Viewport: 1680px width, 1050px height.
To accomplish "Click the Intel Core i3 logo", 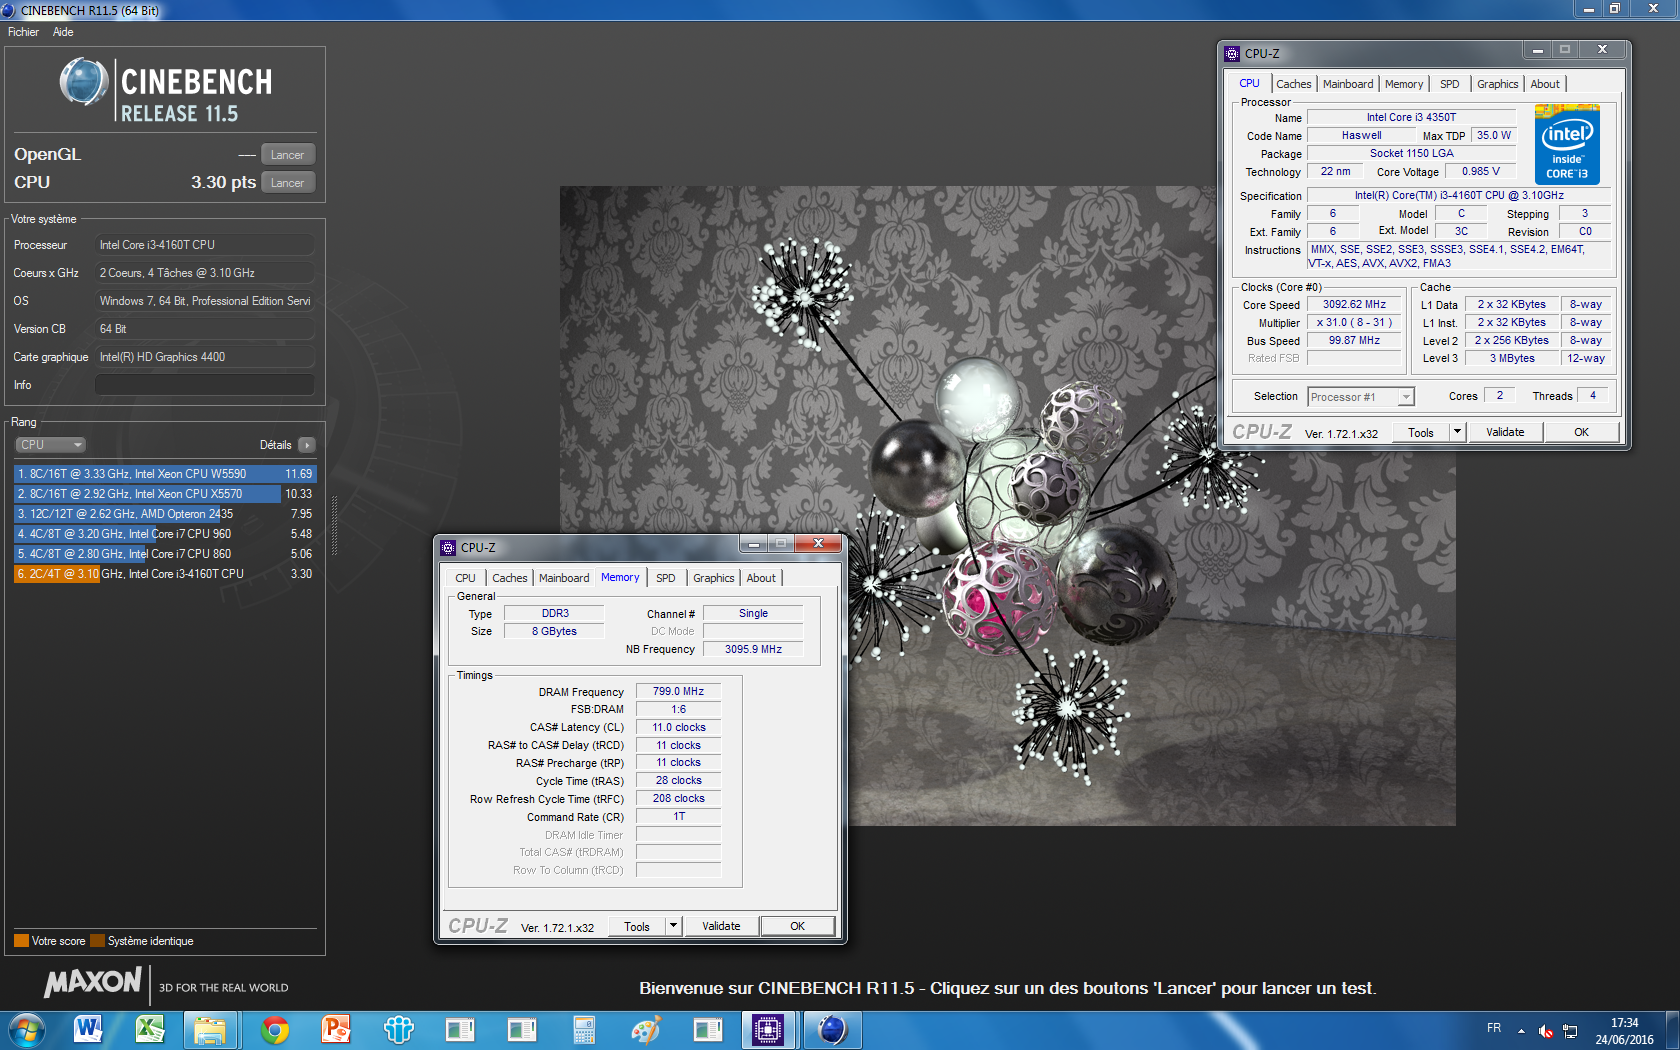I will click(1567, 145).
